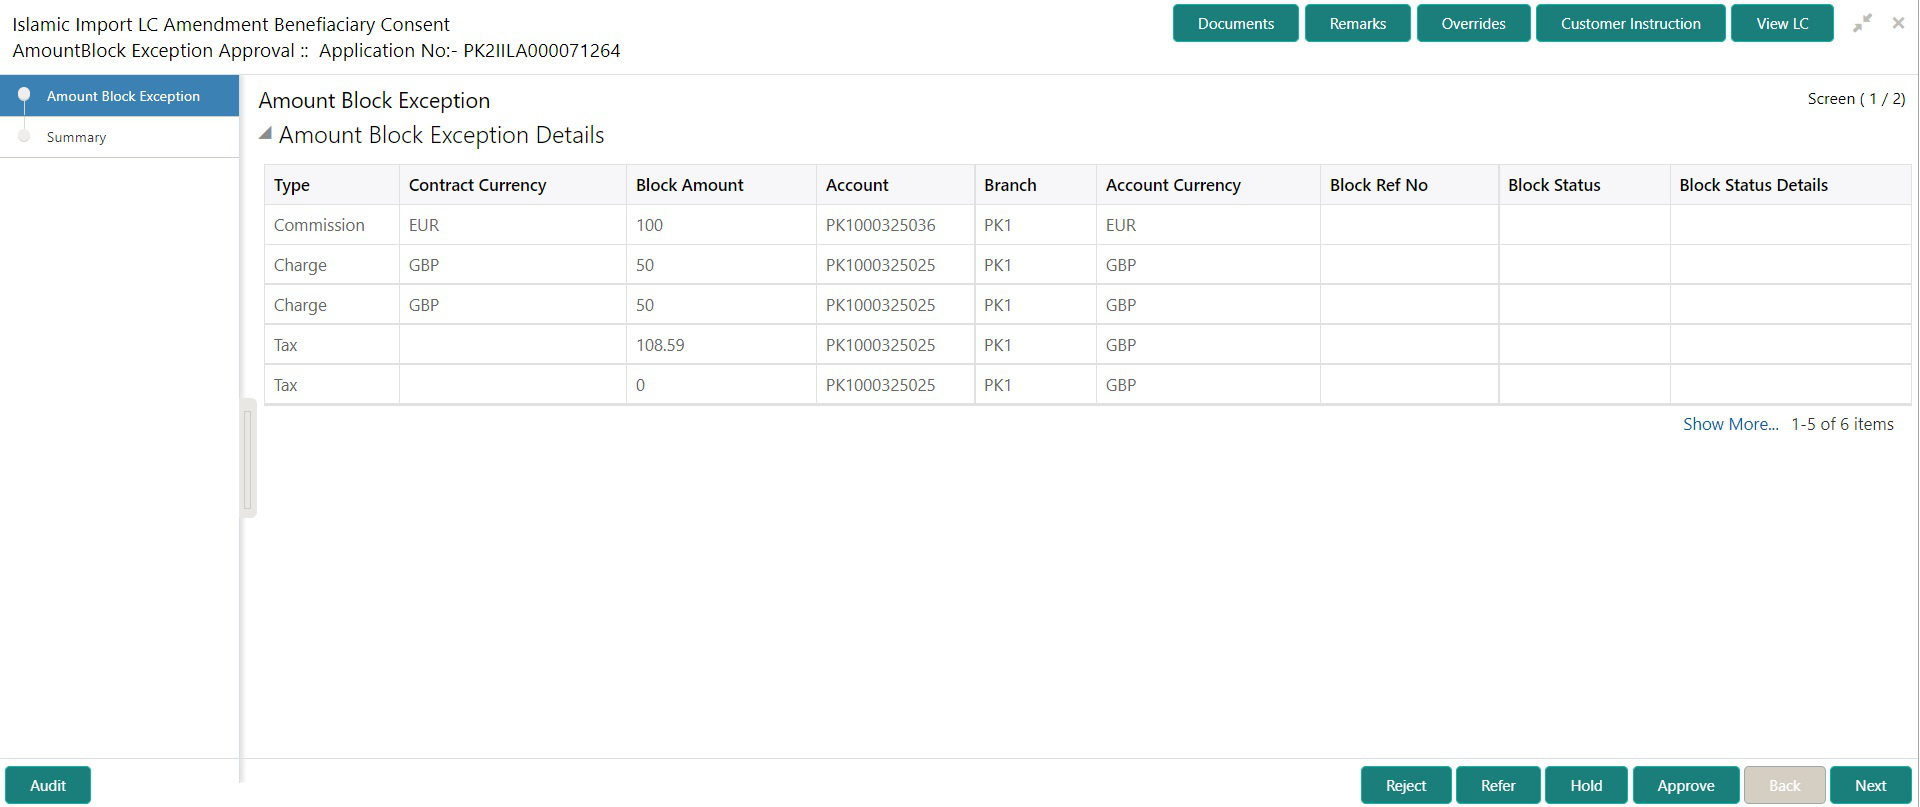Reject the application
The width and height of the screenshot is (1920, 807).
tap(1406, 786)
